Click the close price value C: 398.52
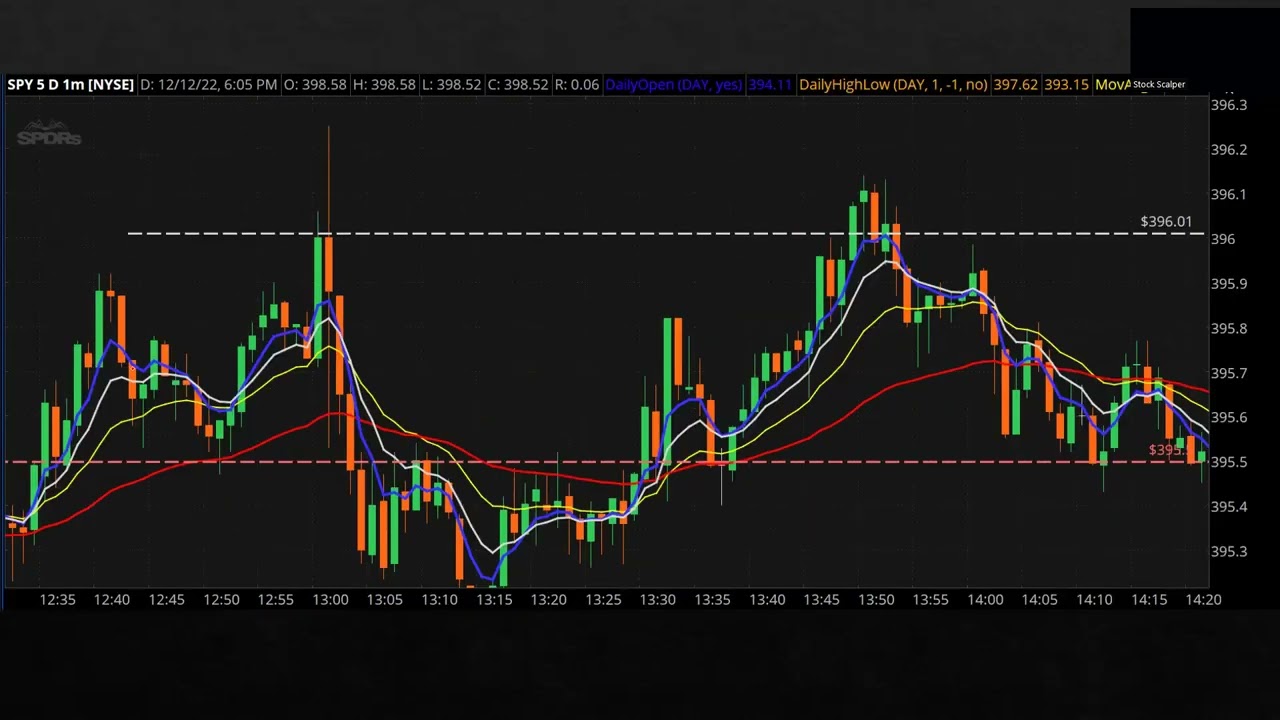 [517, 85]
